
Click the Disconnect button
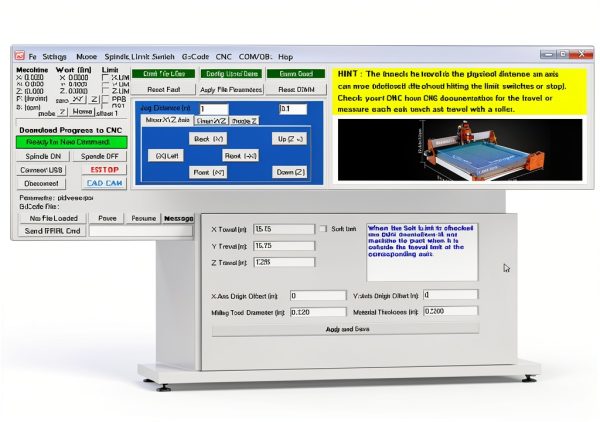(x=41, y=183)
